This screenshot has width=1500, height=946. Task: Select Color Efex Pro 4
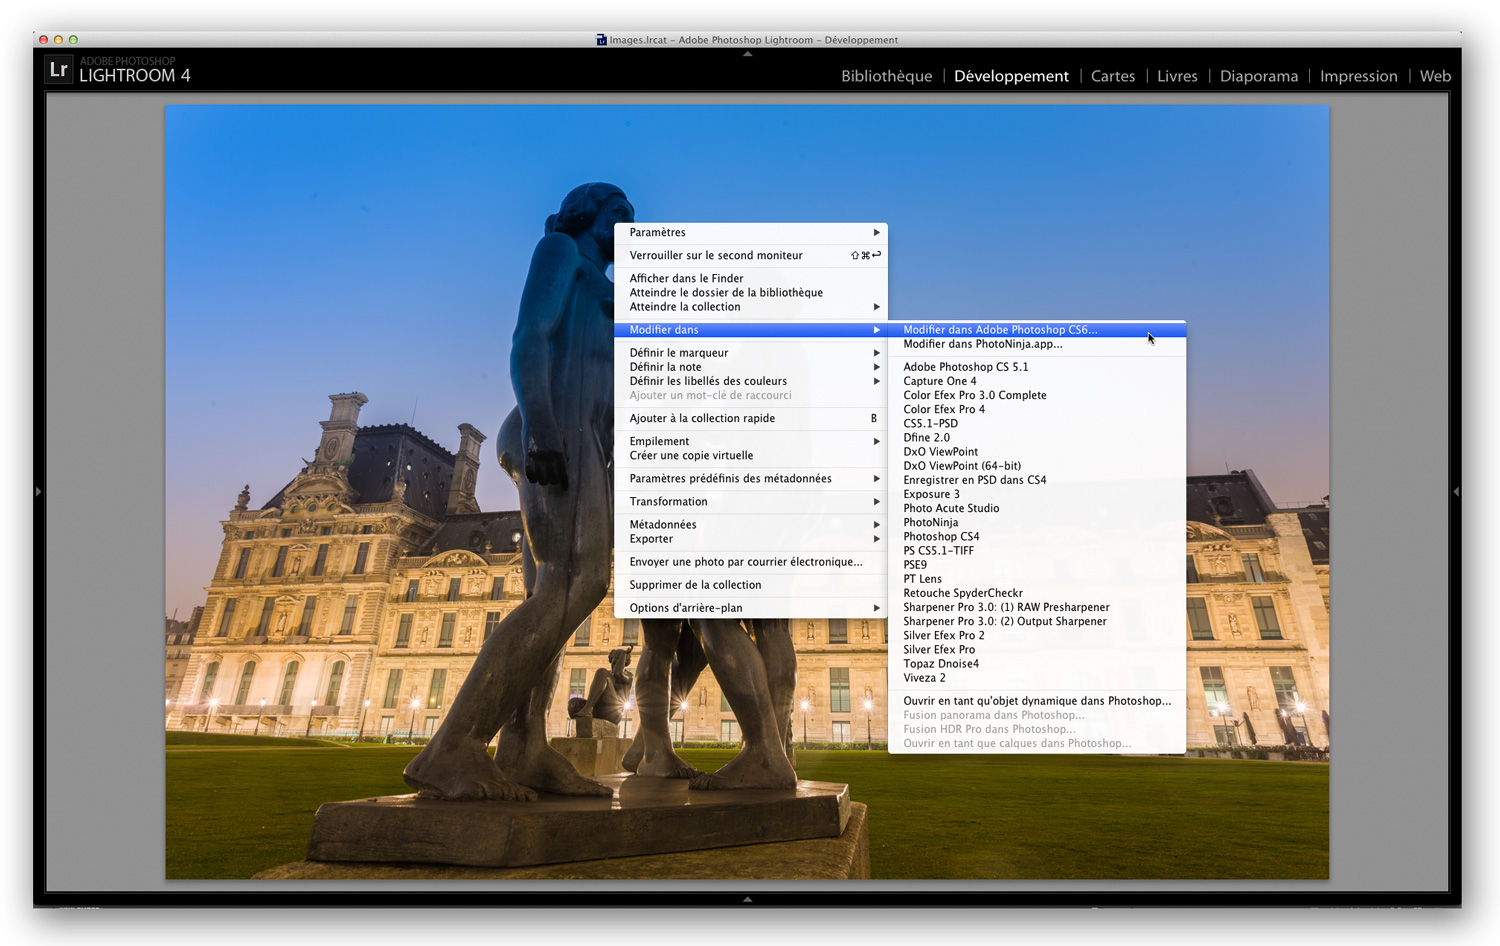point(1037,408)
